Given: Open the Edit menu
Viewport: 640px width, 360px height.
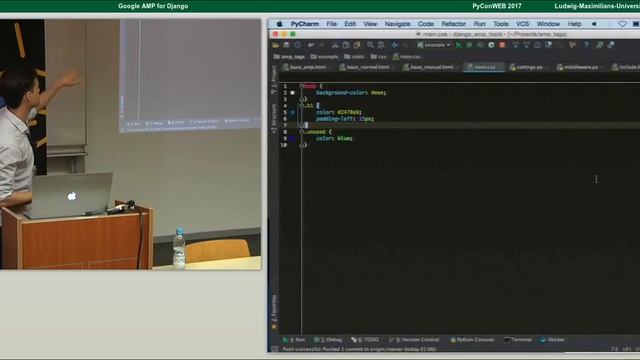Looking at the screenshot, I should [350, 24].
